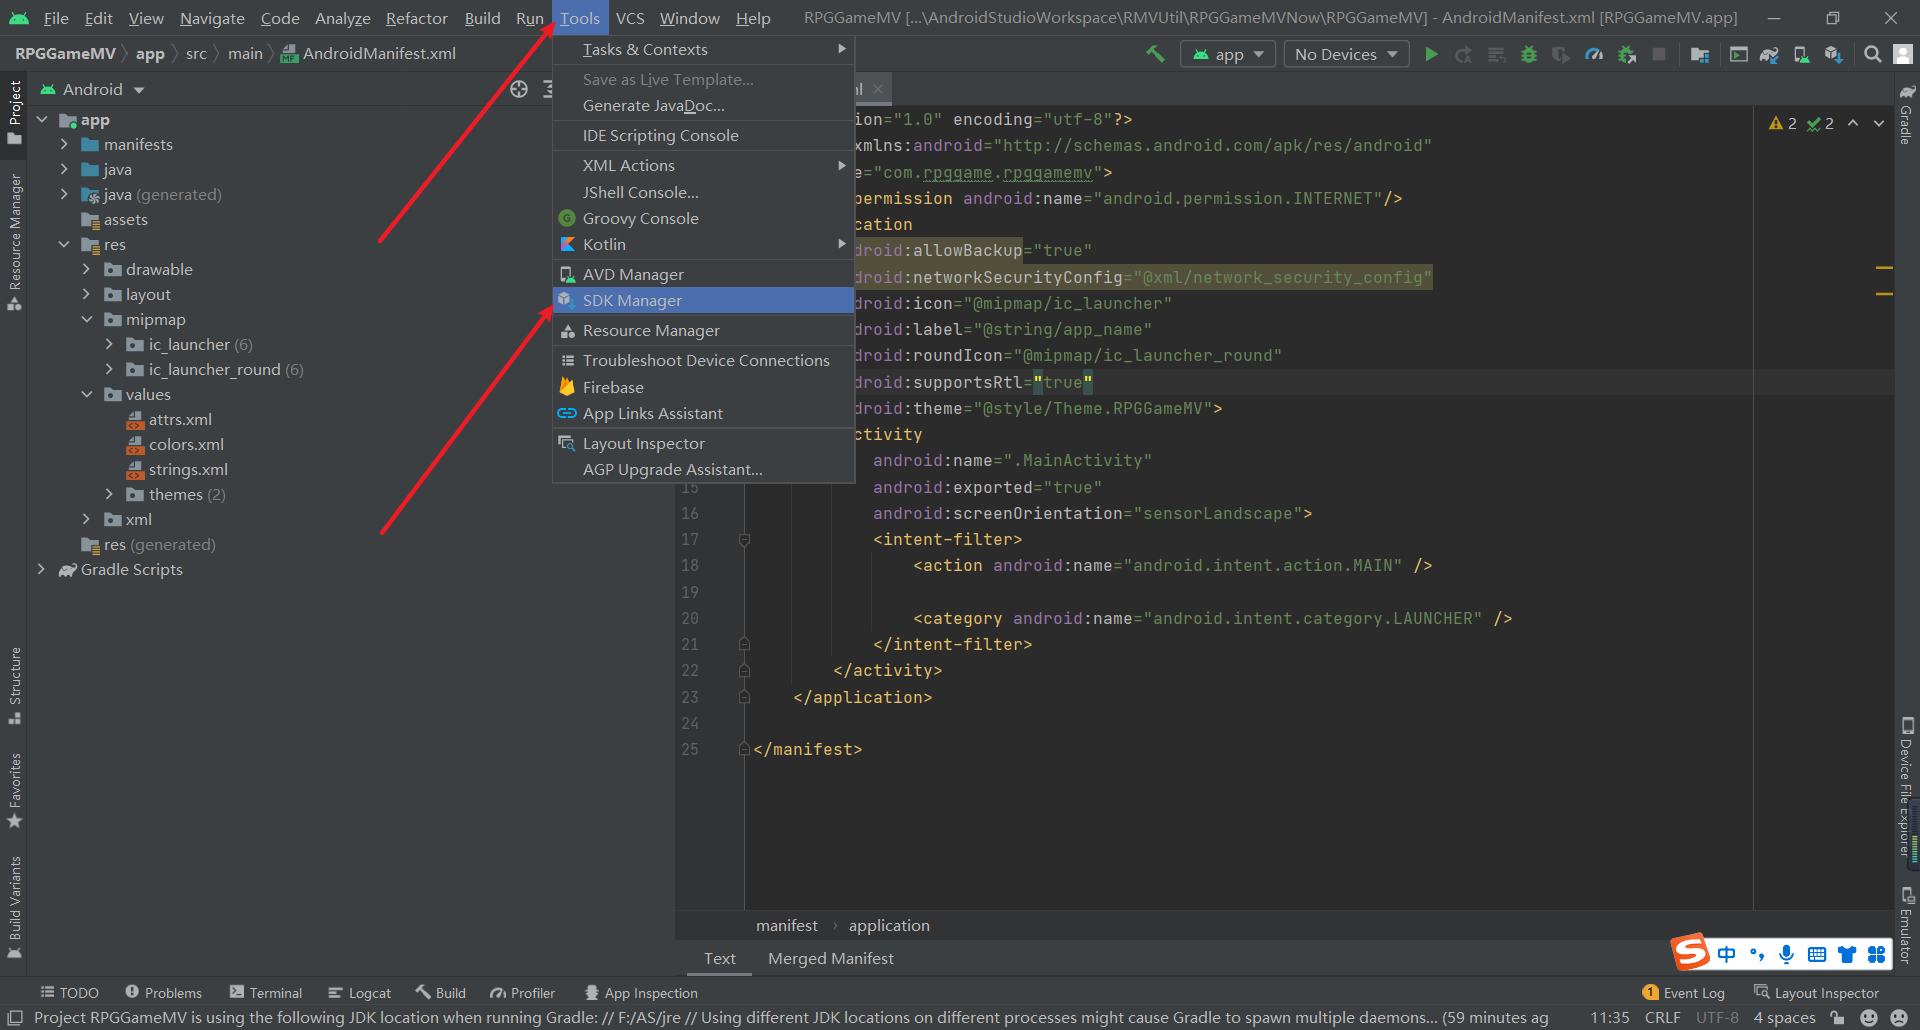Image resolution: width=1920 pixels, height=1030 pixels.
Task: Choose AVD Manager from Tools menu
Action: [x=703, y=274]
